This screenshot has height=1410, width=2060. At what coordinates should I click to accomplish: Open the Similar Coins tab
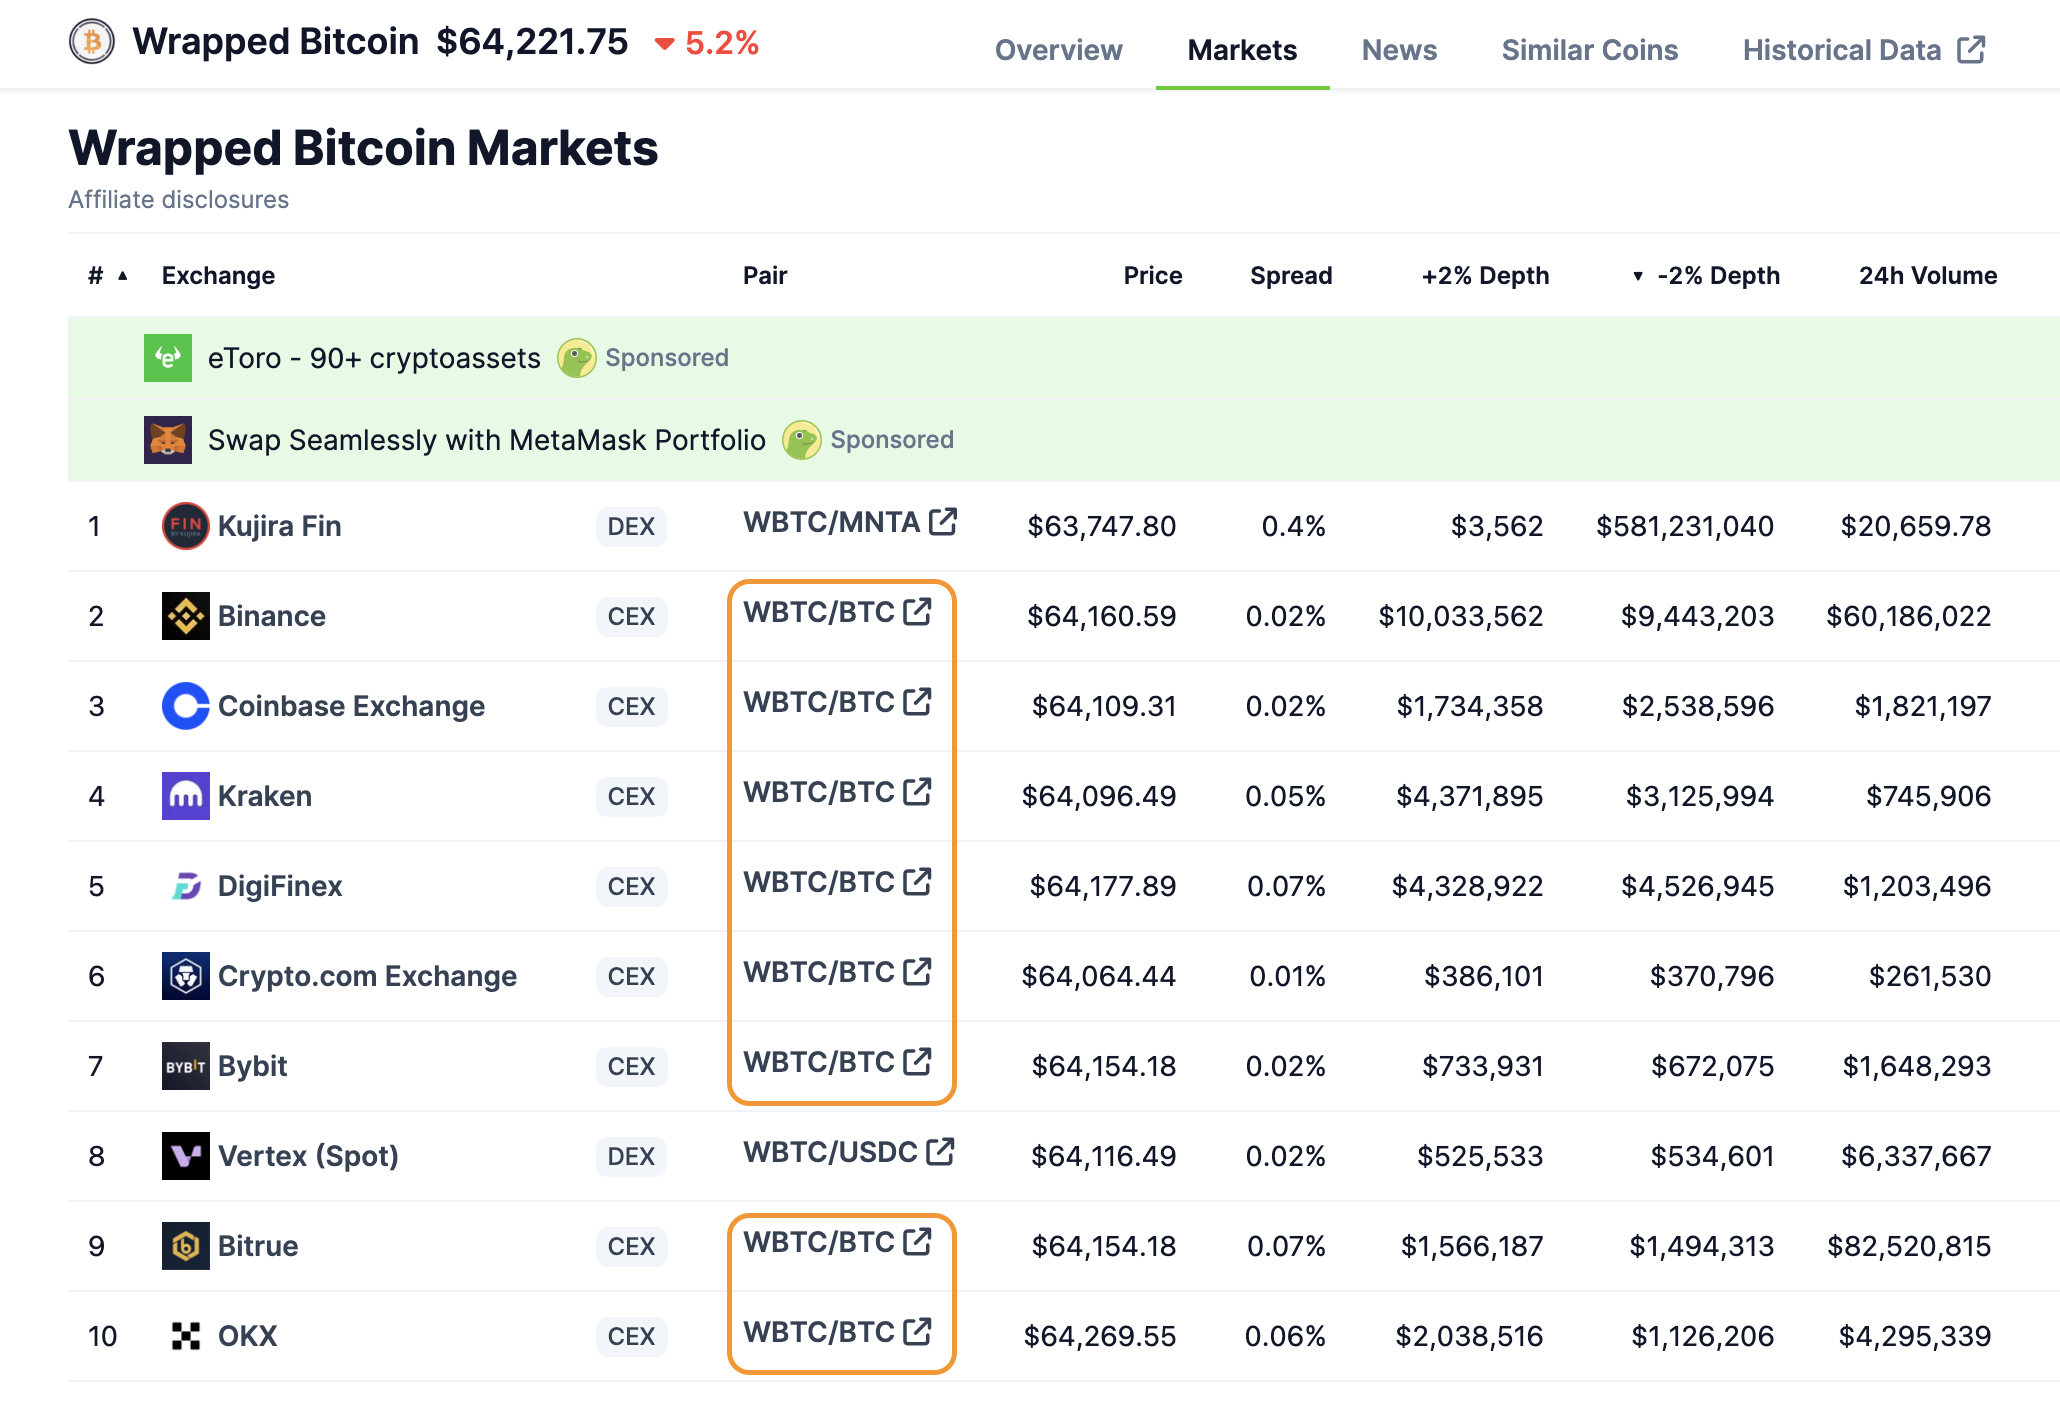1589,50
